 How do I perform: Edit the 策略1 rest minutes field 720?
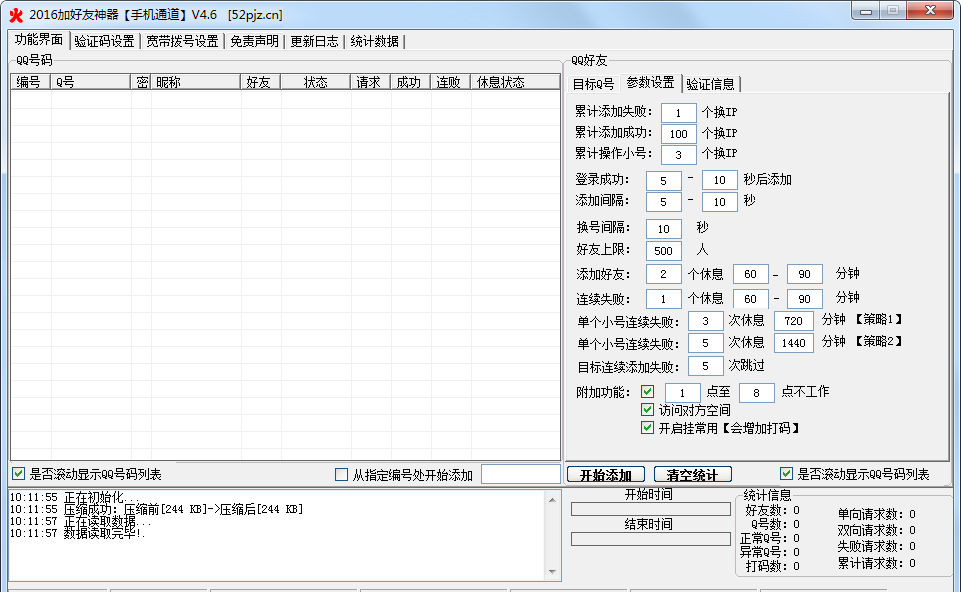click(794, 321)
